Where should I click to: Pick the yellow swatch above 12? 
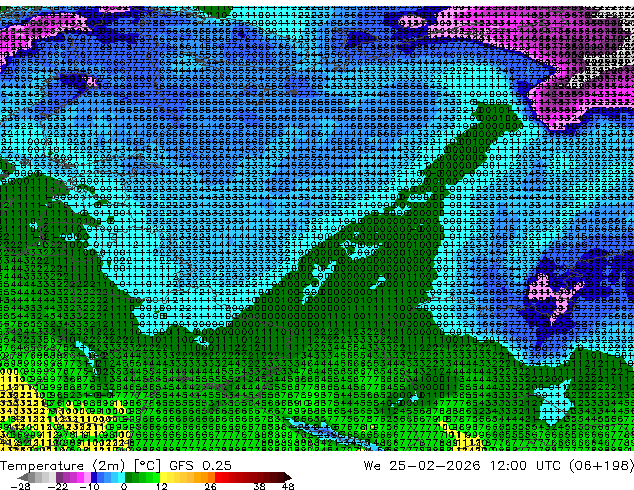[163, 477]
